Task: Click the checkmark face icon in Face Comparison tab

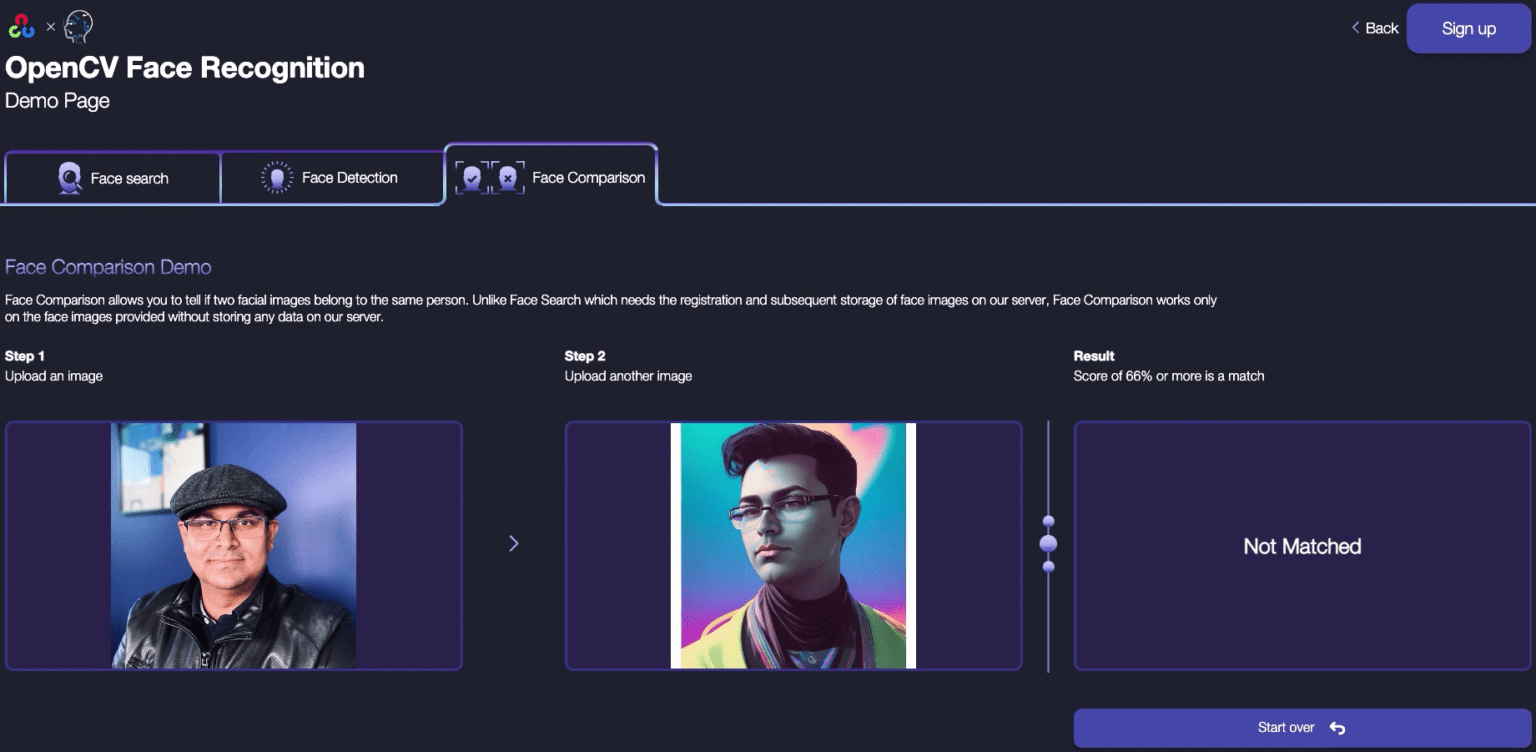Action: pyautogui.click(x=472, y=178)
